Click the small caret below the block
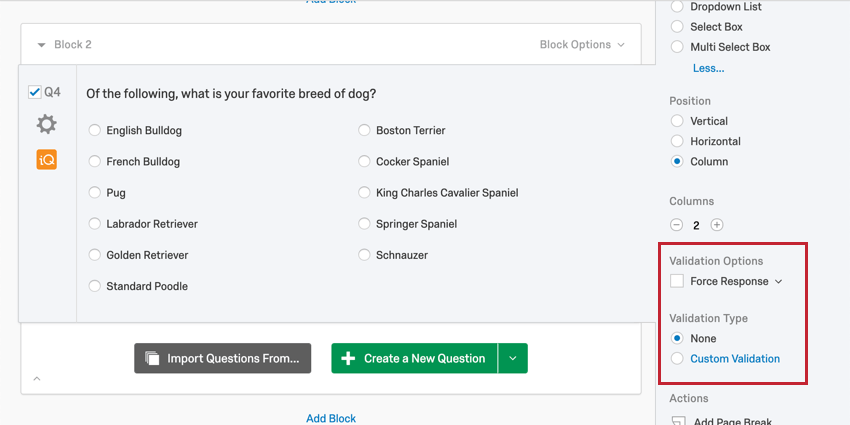This screenshot has width=850, height=425. pos(37,379)
